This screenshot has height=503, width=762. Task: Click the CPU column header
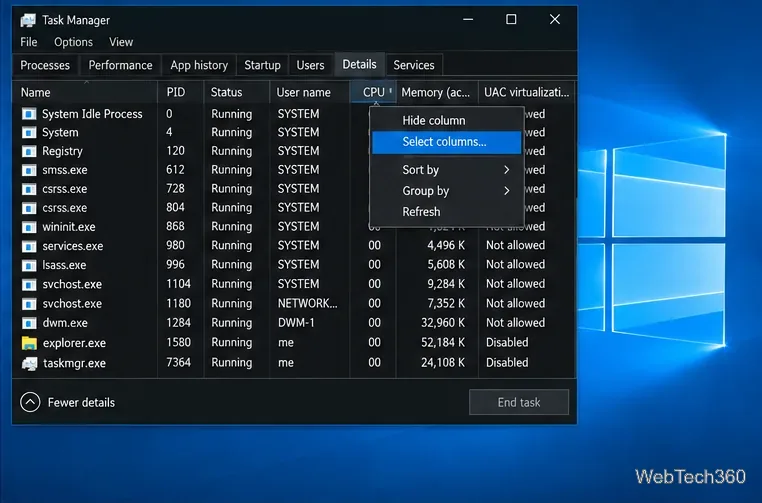tap(373, 92)
